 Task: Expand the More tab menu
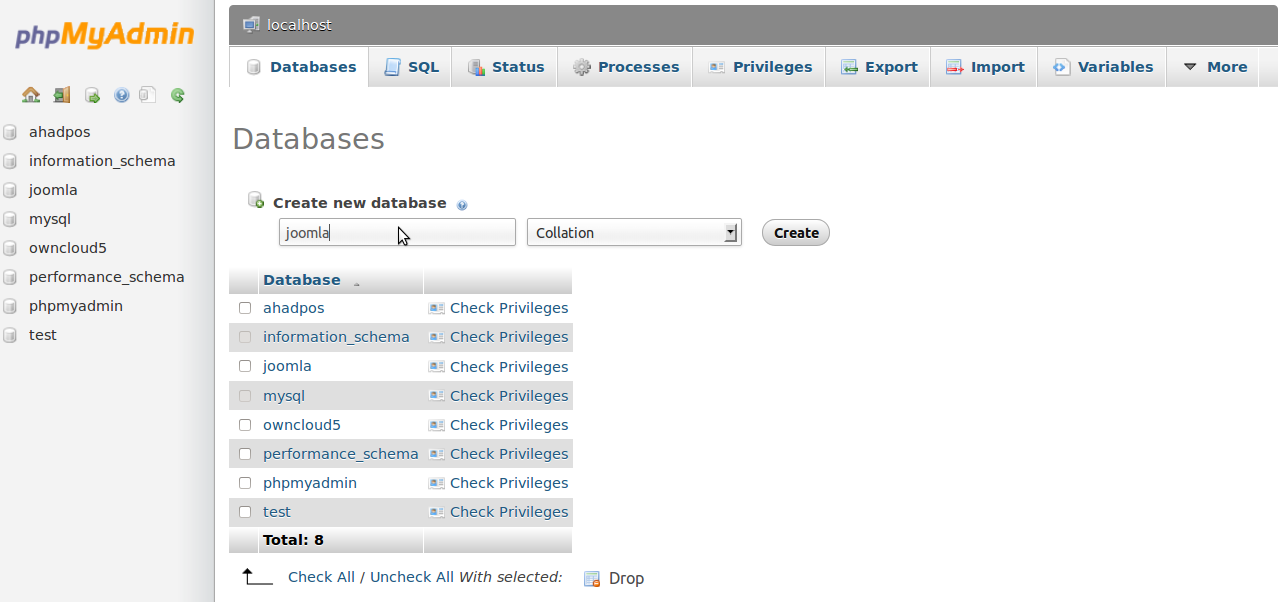coord(1215,67)
